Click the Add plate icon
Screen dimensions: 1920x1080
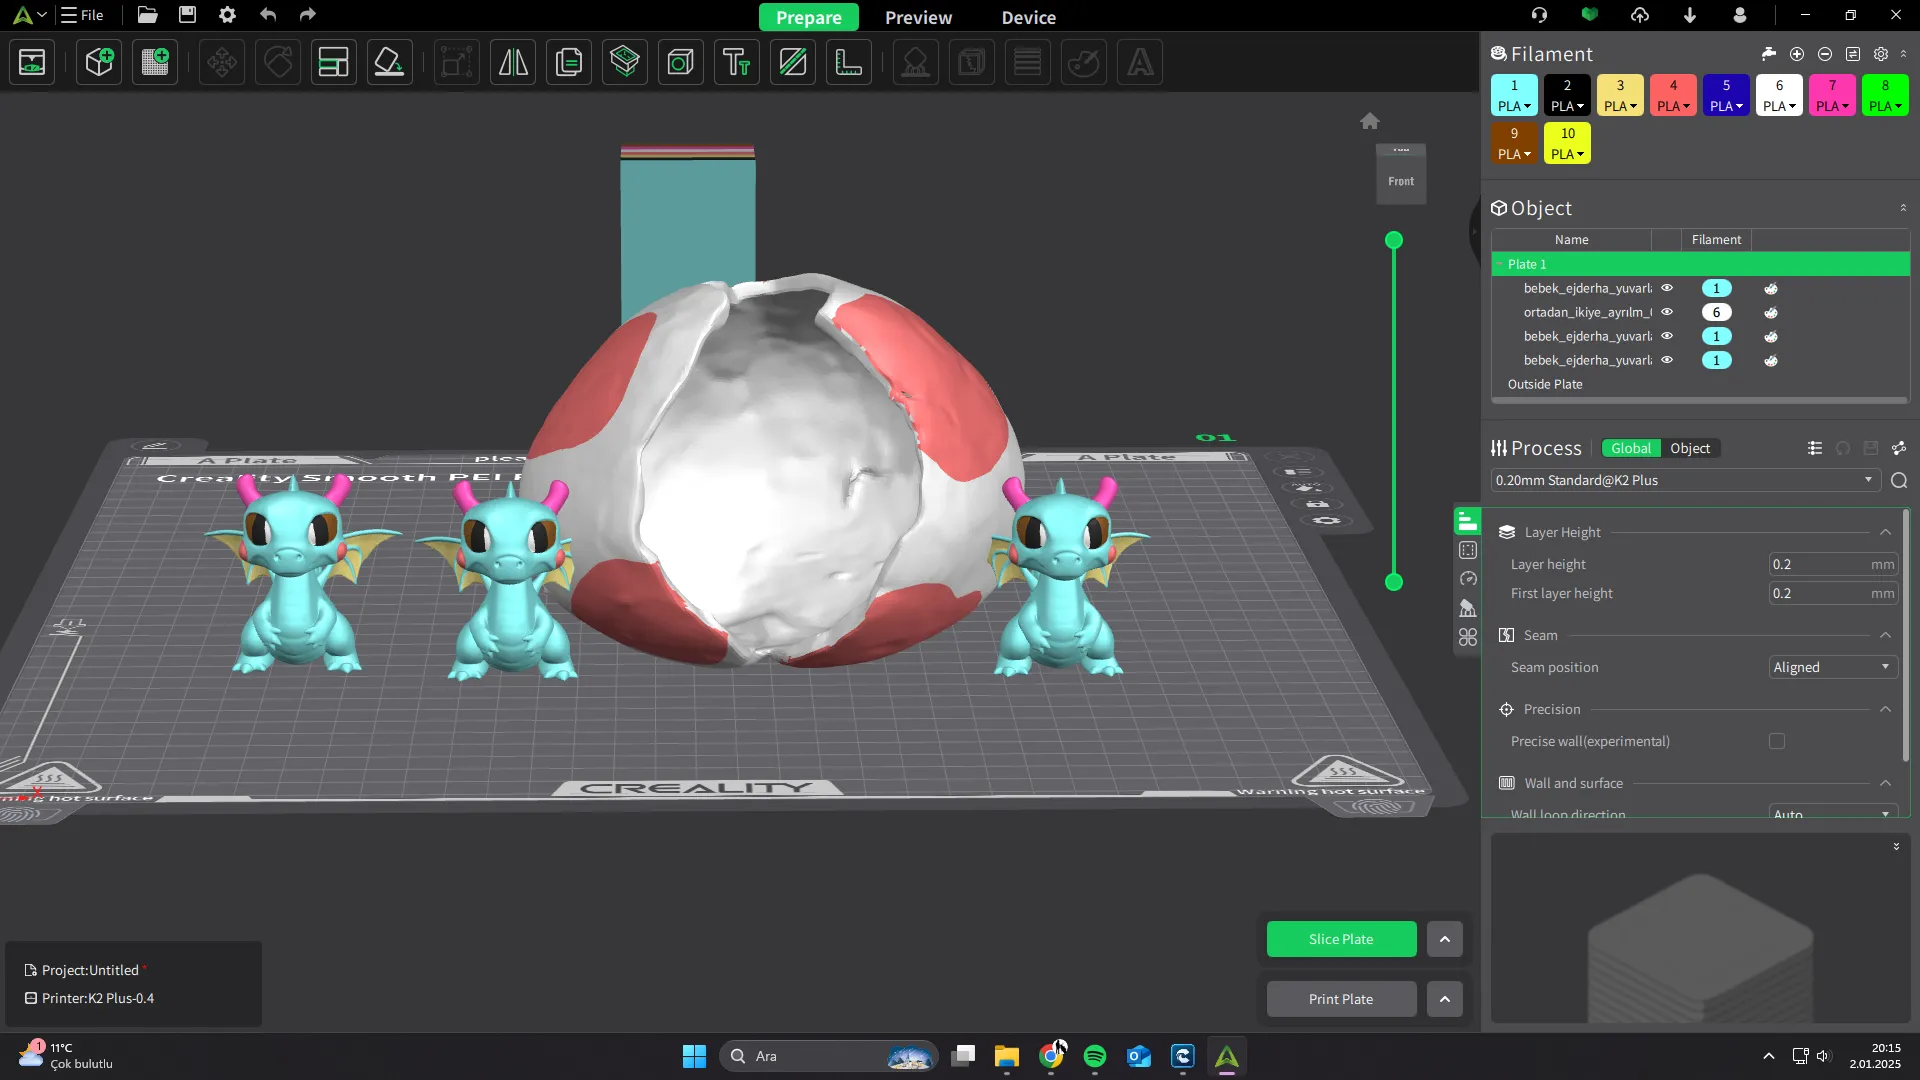click(x=155, y=62)
